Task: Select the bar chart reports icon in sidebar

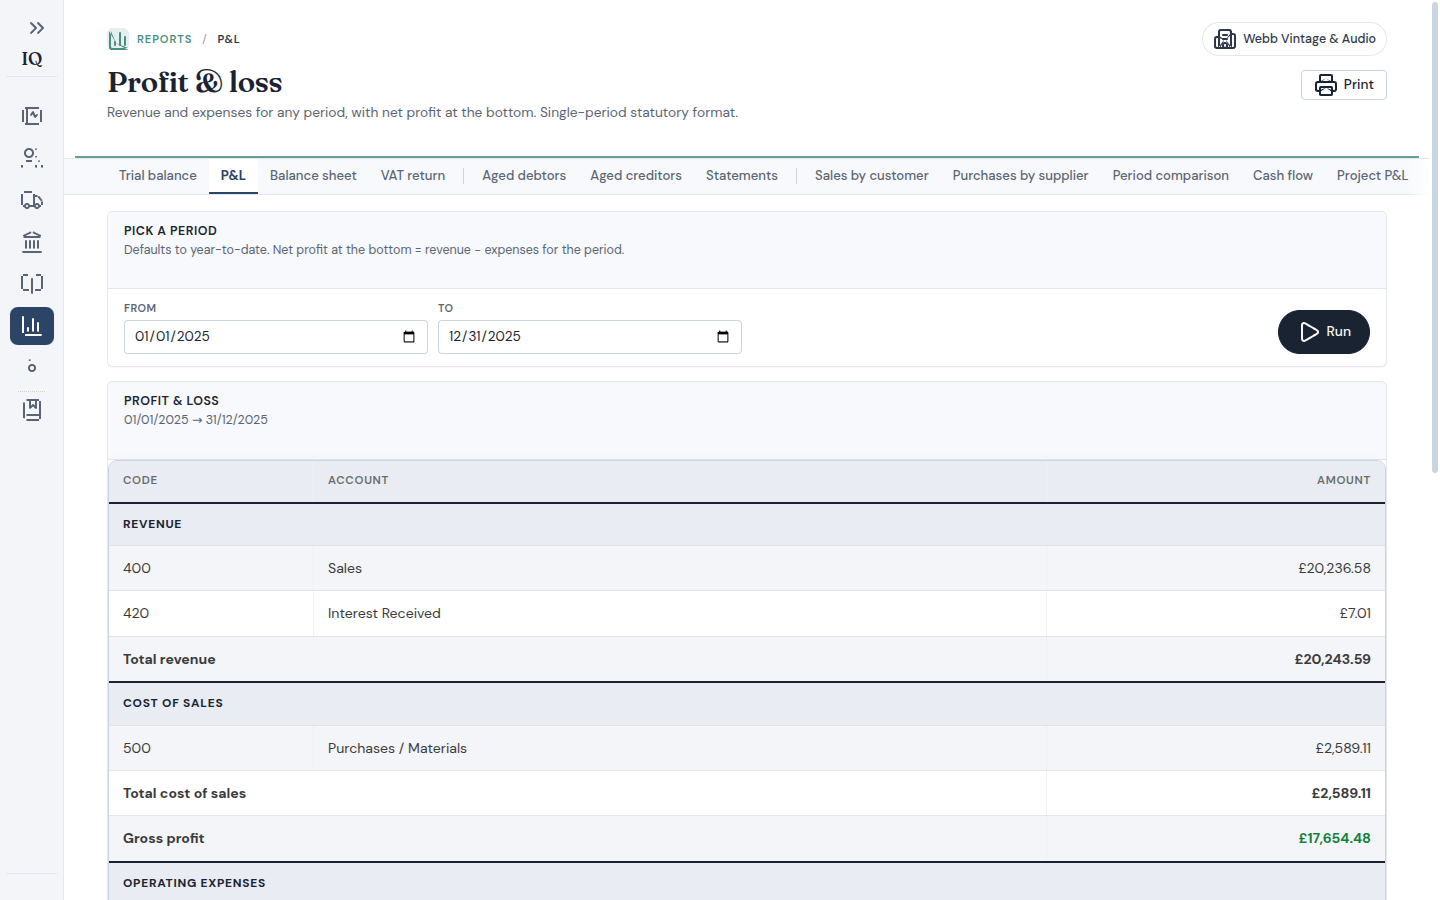Action: tap(32, 326)
